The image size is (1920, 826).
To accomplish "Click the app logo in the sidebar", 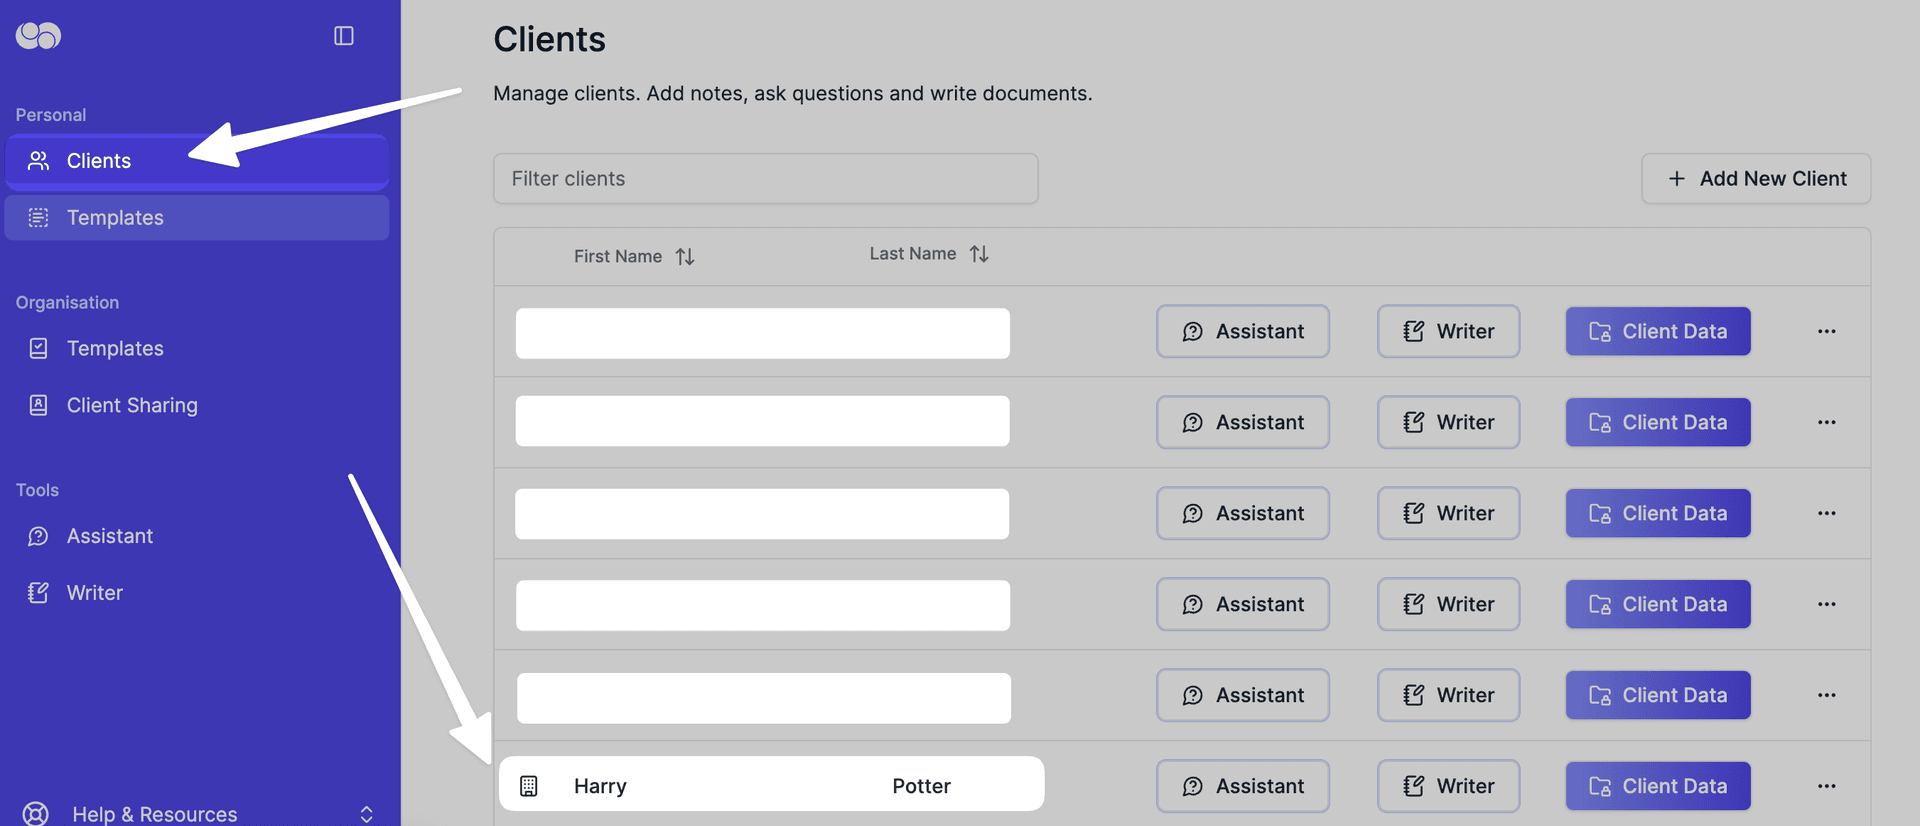I will 39,36.
